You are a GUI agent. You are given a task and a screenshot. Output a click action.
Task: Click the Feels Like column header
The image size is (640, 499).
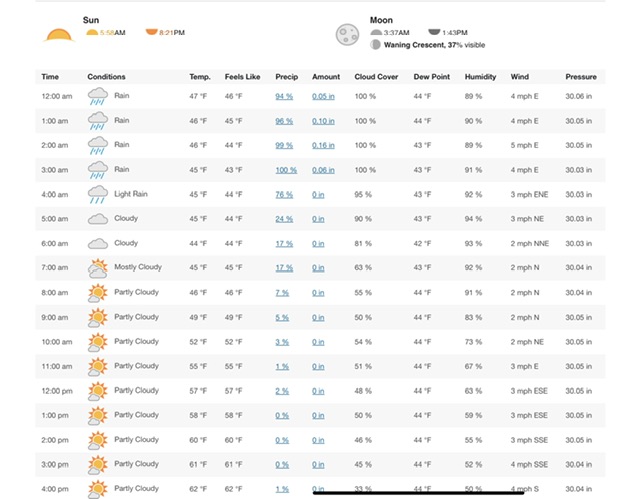242,77
